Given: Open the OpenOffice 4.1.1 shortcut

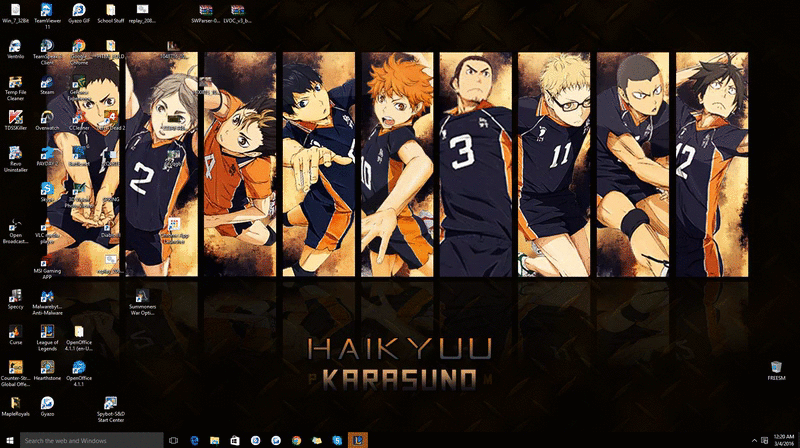Looking at the screenshot, I should click(79, 374).
